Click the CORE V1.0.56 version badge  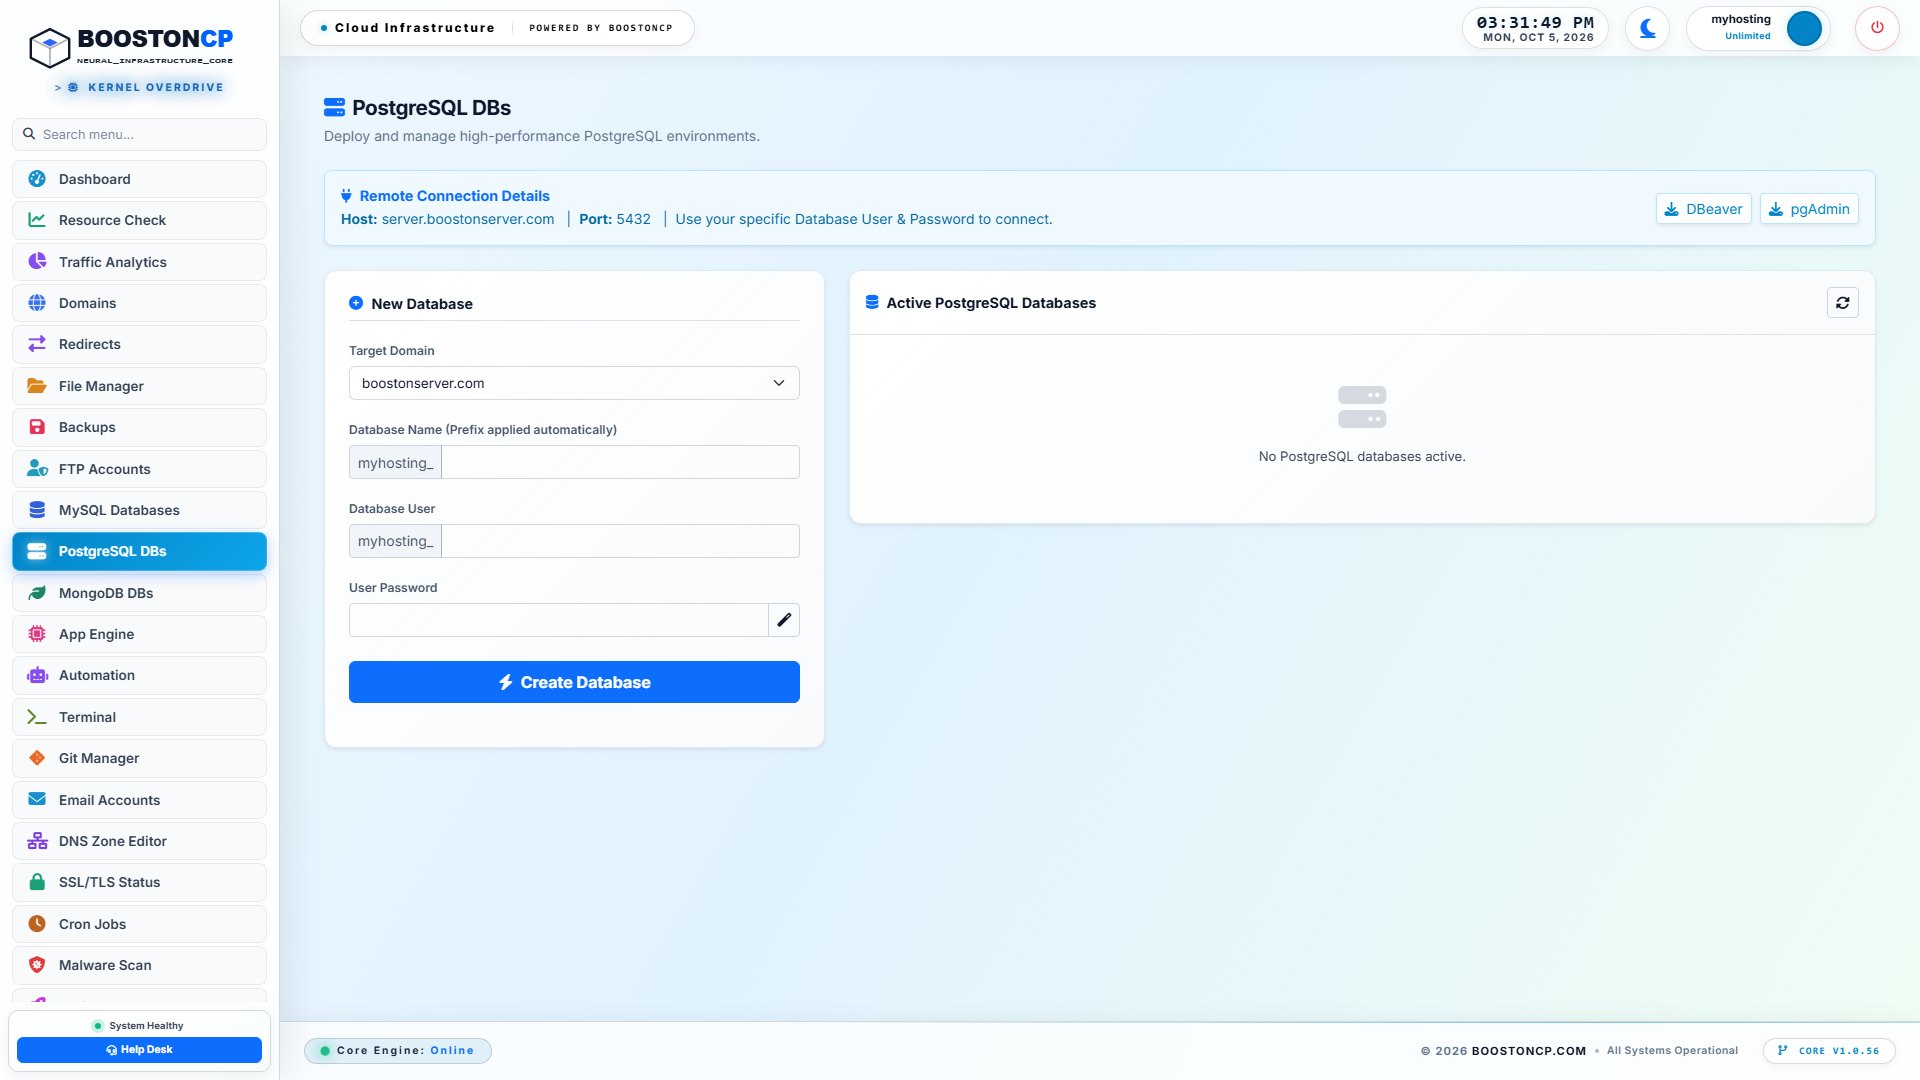click(x=1829, y=1051)
